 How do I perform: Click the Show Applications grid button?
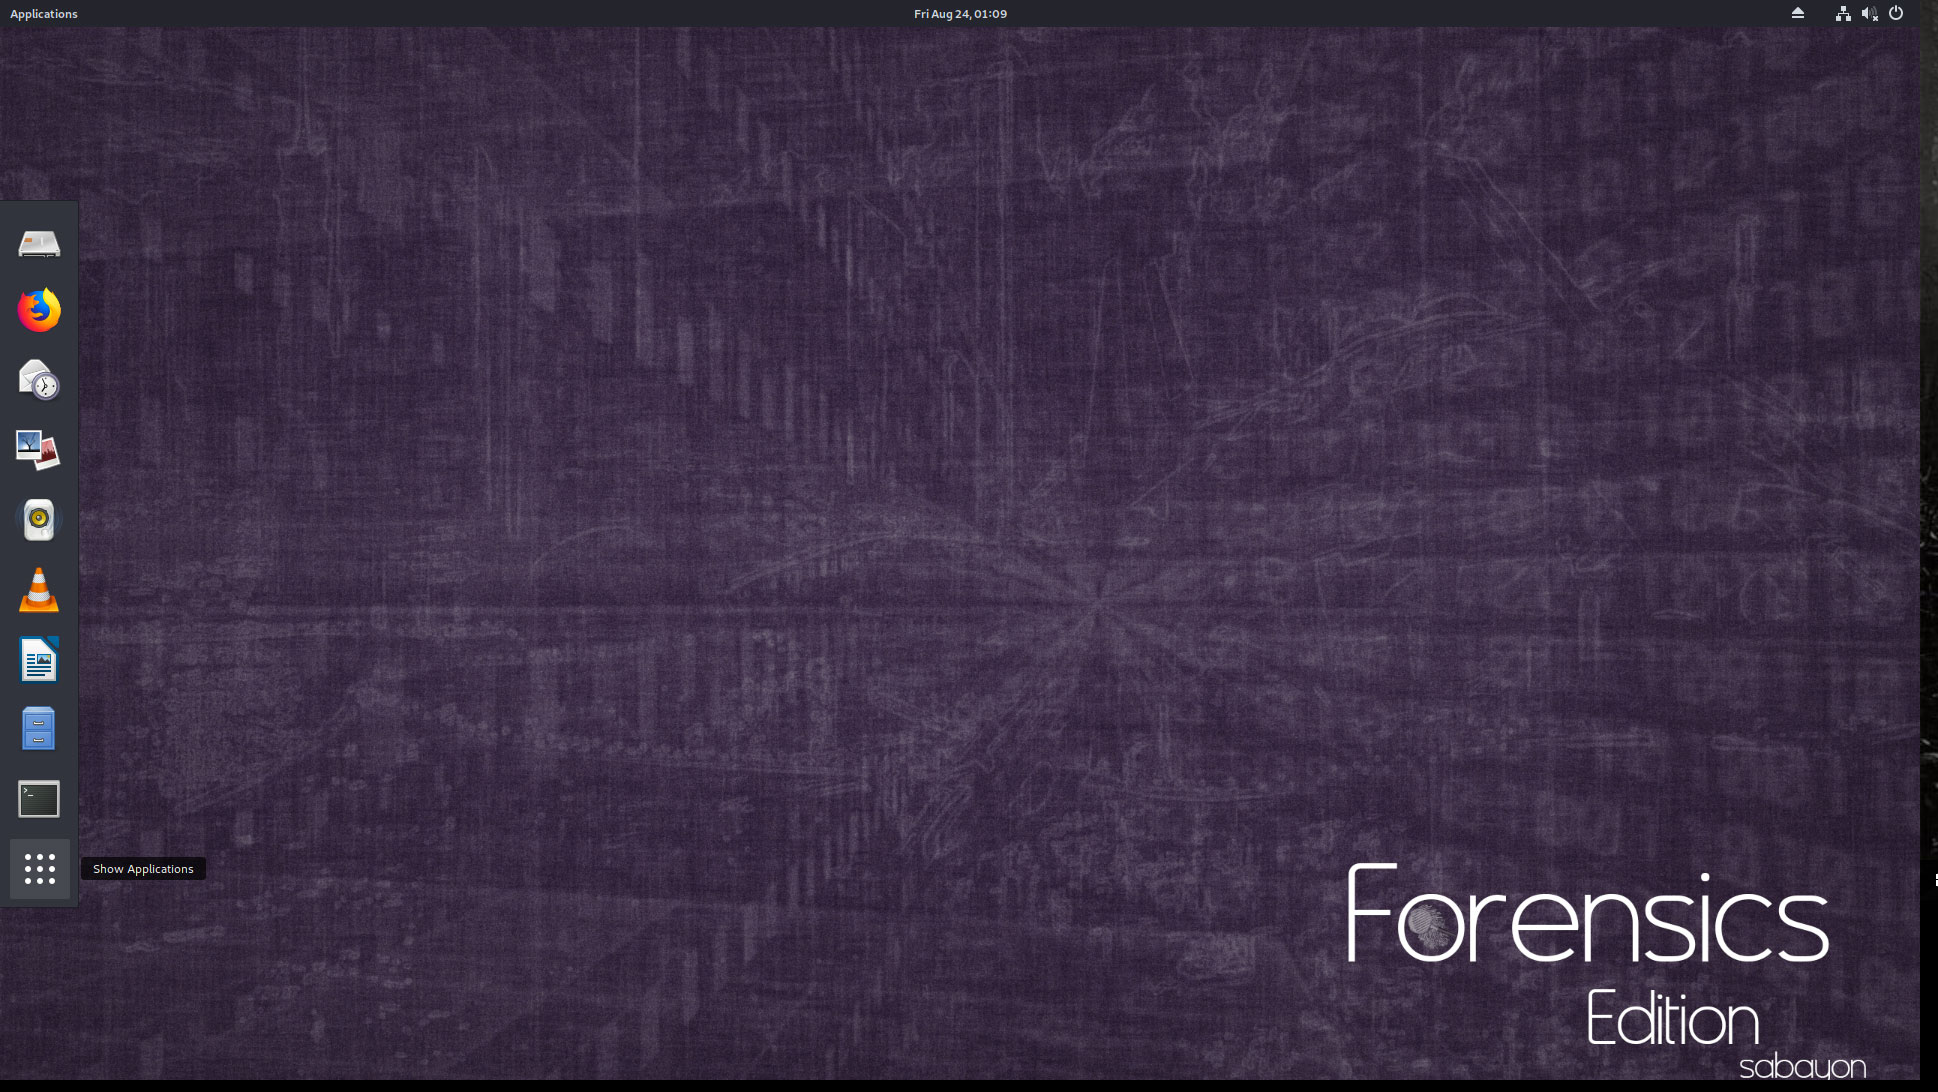point(40,869)
